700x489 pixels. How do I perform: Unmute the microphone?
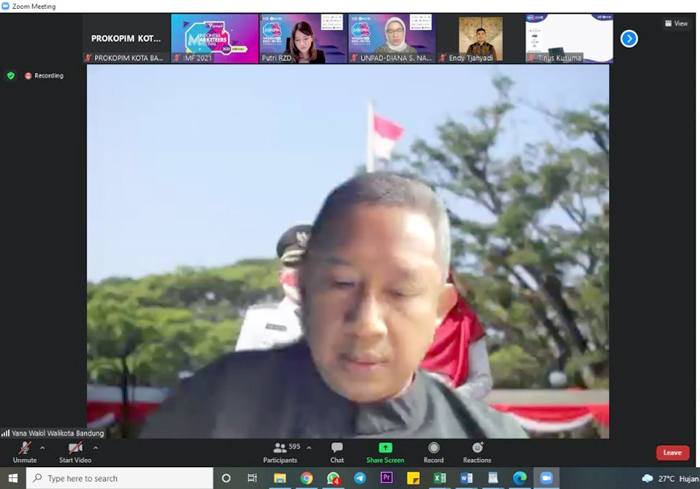tap(24, 450)
